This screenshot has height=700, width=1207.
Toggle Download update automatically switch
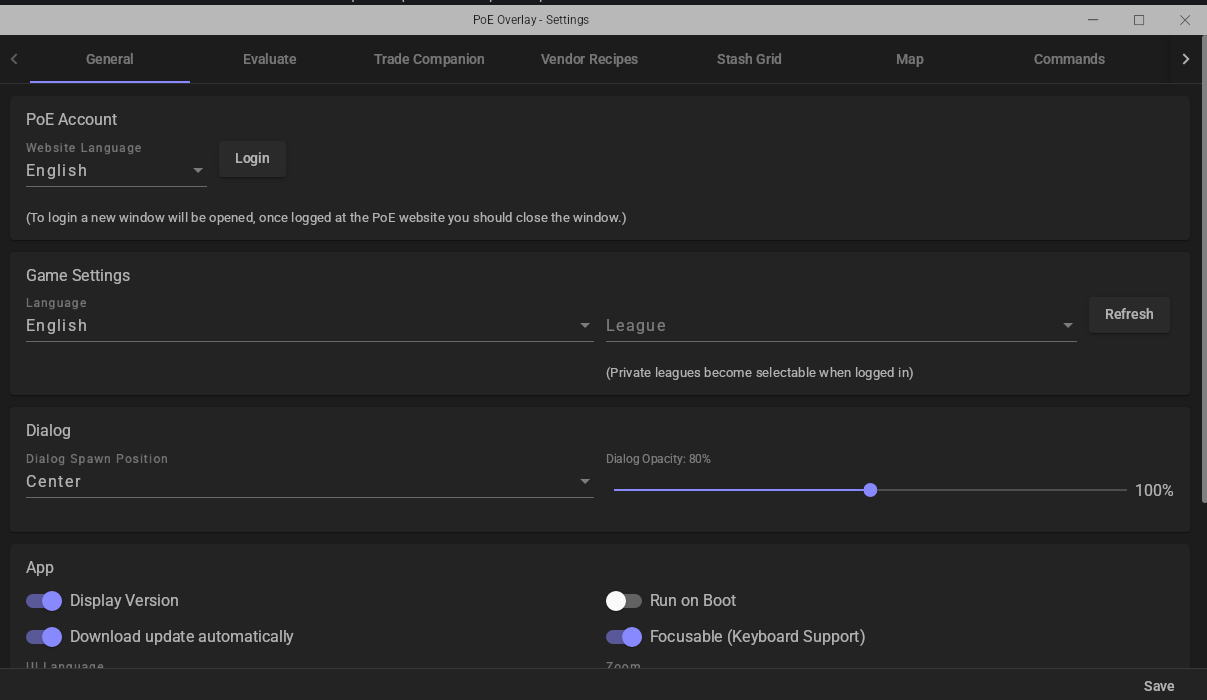tap(44, 636)
